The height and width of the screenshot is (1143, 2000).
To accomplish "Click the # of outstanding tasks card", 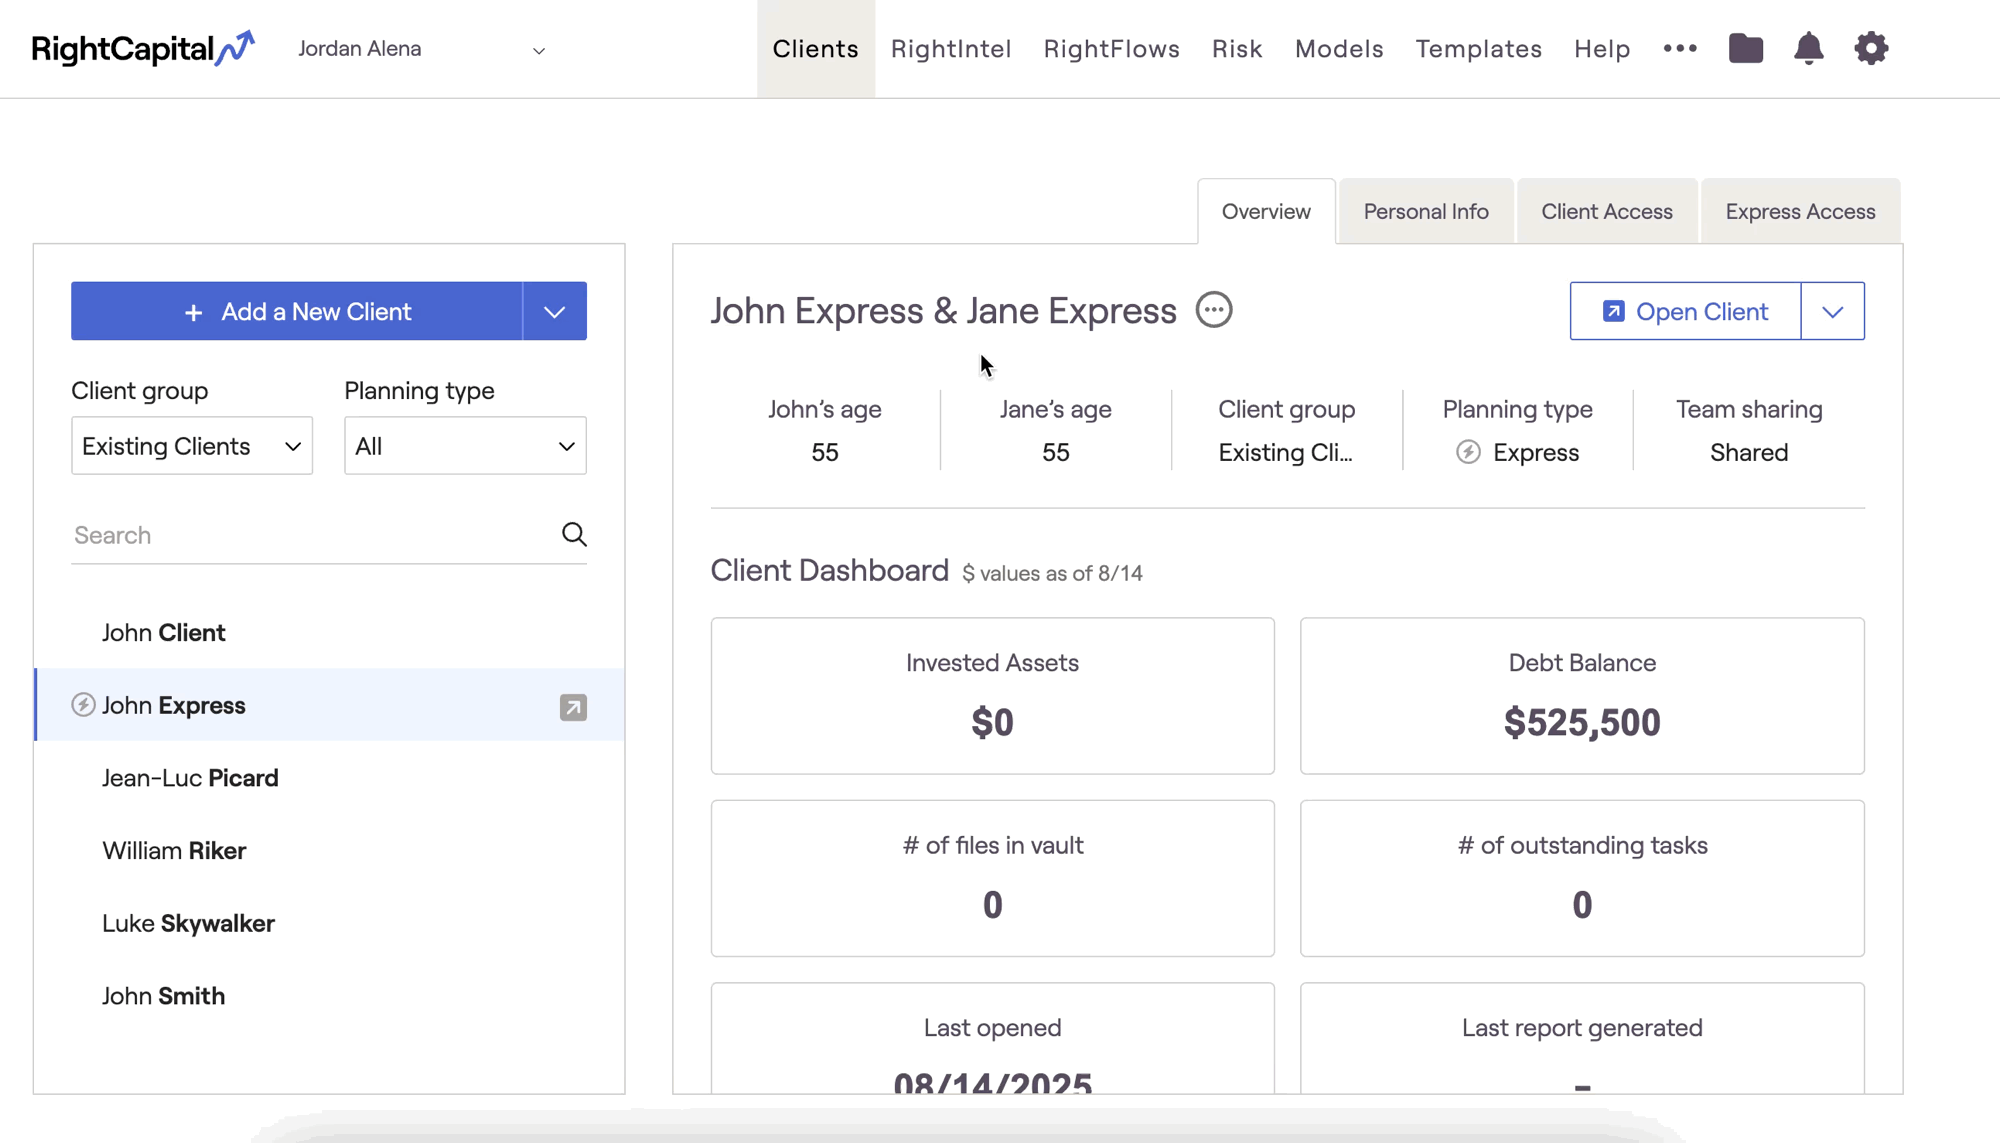I will (1582, 878).
